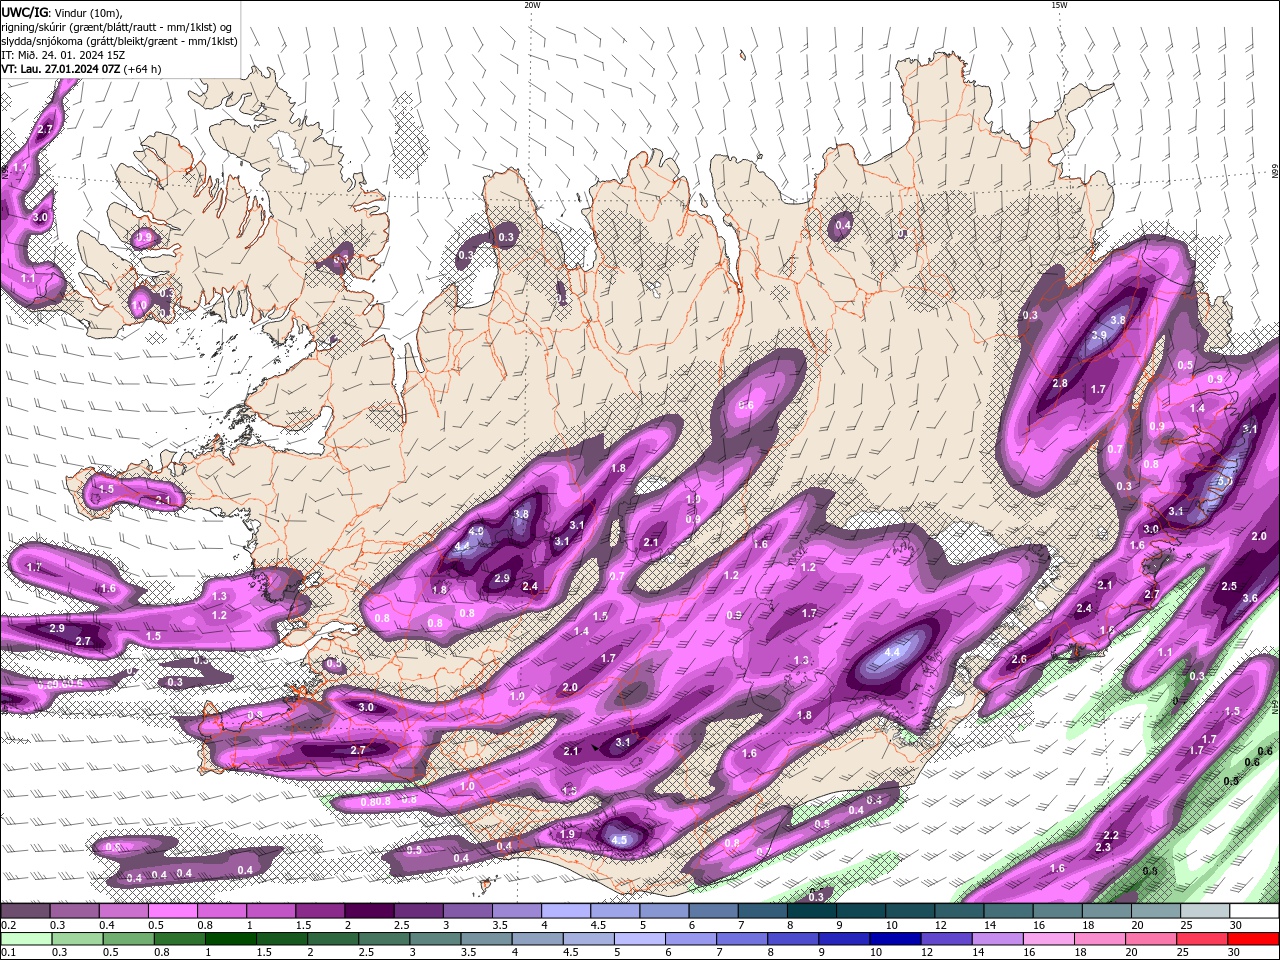Select the dark teal 8–9 swatch in the upper legend row
The image size is (1280, 960).
tap(812, 911)
